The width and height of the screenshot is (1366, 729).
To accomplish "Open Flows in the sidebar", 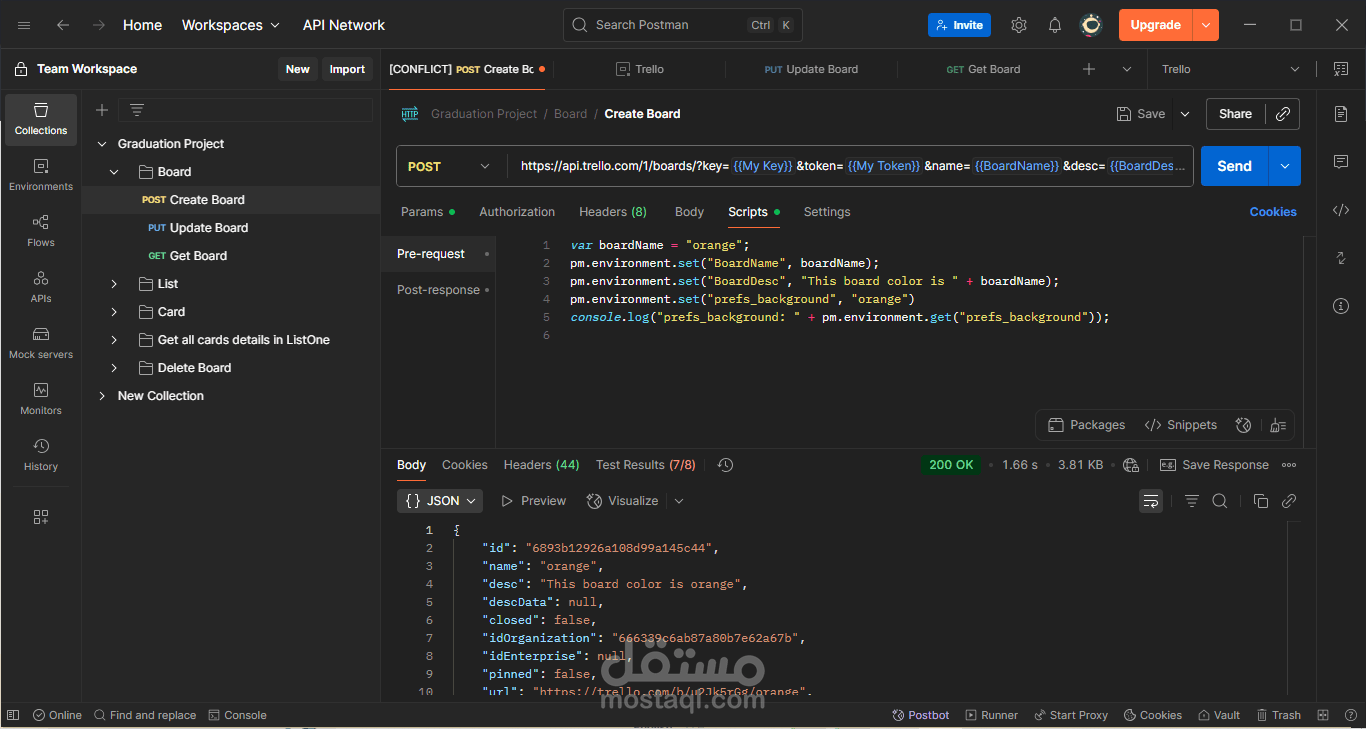I will pyautogui.click(x=41, y=231).
